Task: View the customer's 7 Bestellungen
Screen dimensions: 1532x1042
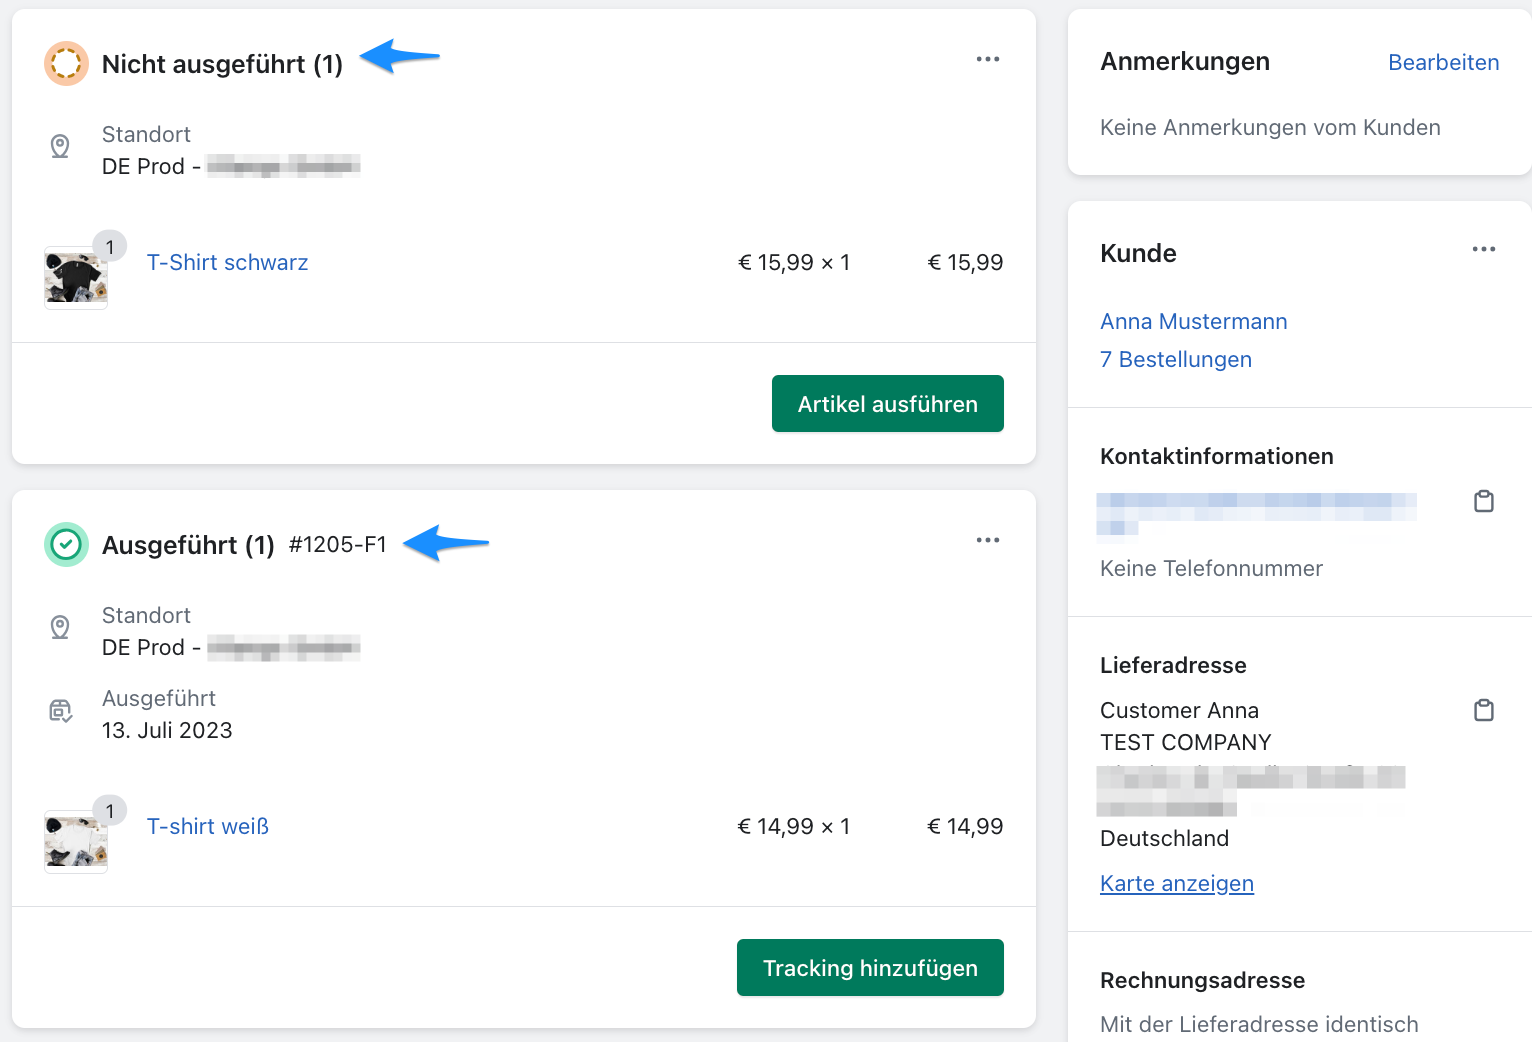Action: coord(1176,359)
